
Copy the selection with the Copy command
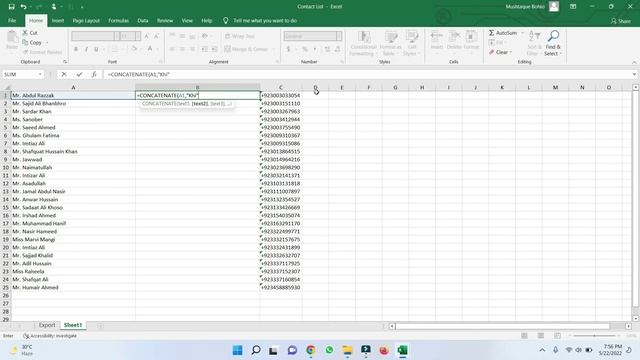click(x=32, y=42)
